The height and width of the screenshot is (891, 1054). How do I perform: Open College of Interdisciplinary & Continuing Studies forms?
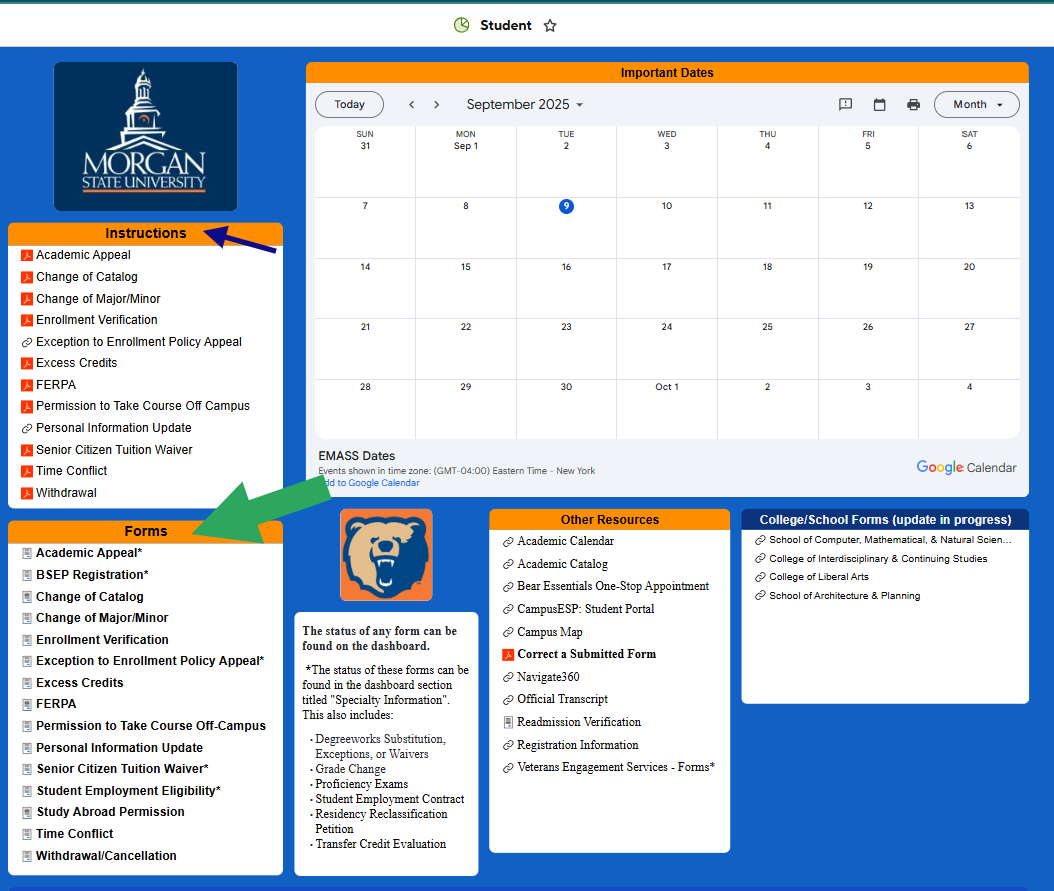[878, 558]
